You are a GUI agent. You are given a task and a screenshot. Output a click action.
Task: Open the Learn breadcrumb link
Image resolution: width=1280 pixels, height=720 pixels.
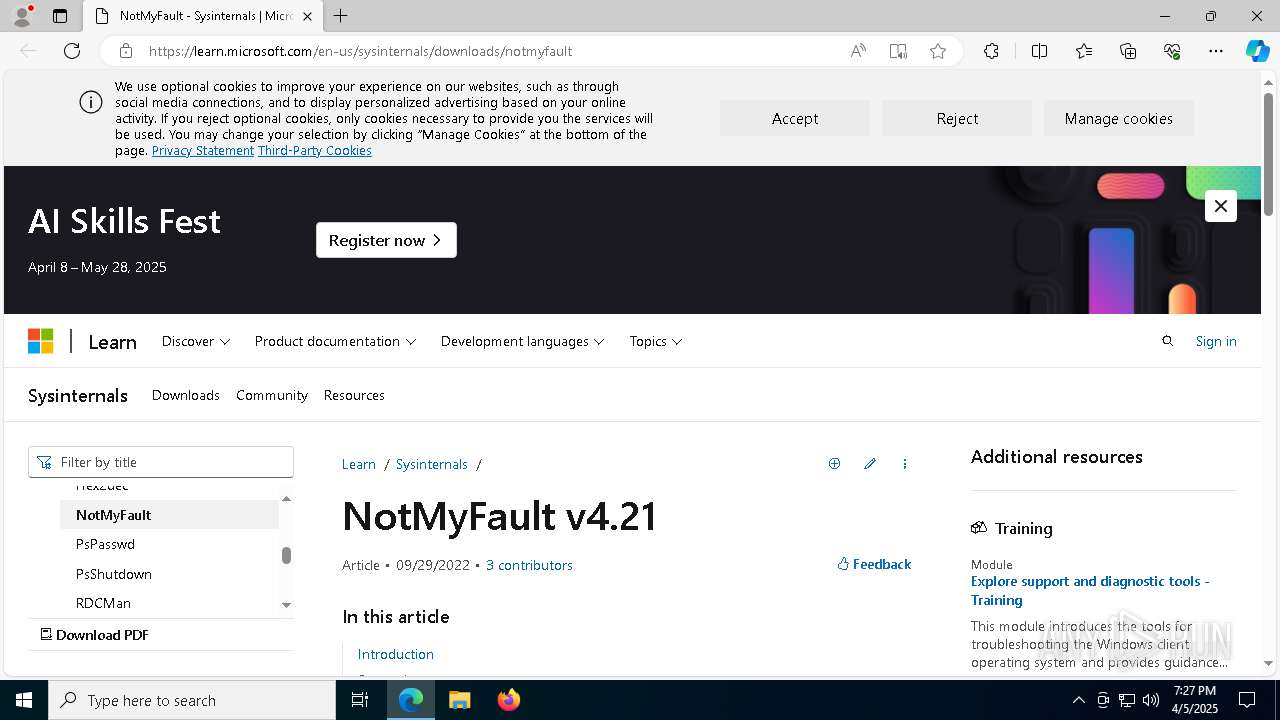(359, 464)
